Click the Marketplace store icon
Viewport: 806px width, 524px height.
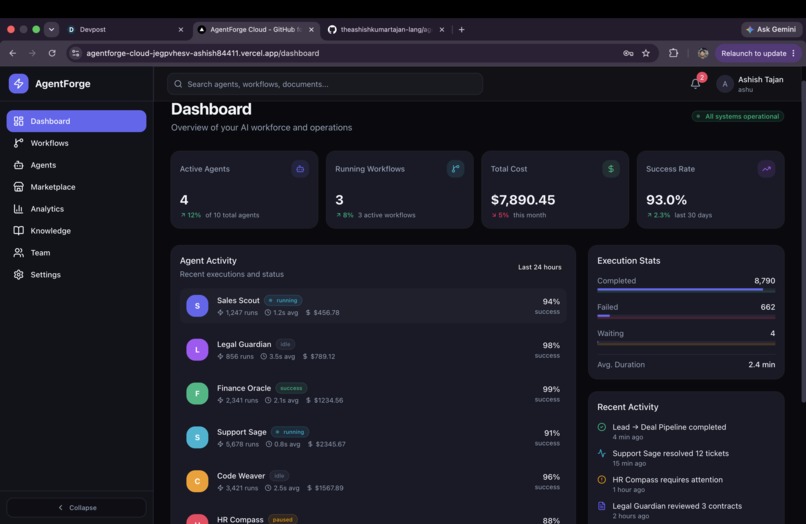point(19,187)
